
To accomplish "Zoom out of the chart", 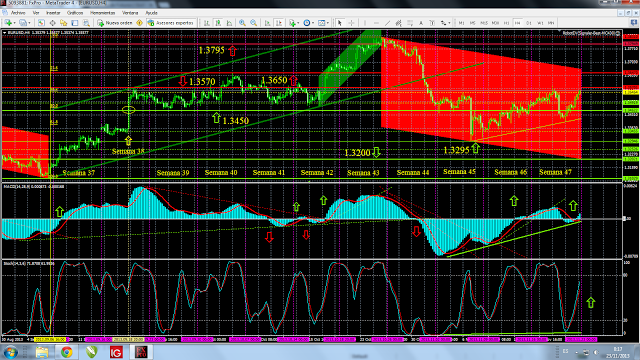I will 253,23.
